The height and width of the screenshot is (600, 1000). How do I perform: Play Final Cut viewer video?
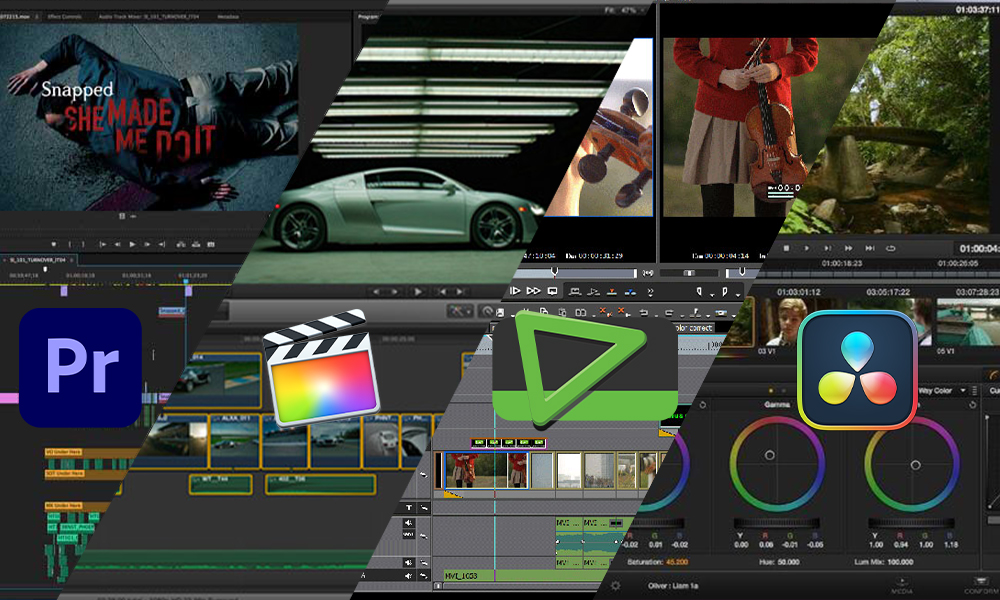pyautogui.click(x=418, y=292)
